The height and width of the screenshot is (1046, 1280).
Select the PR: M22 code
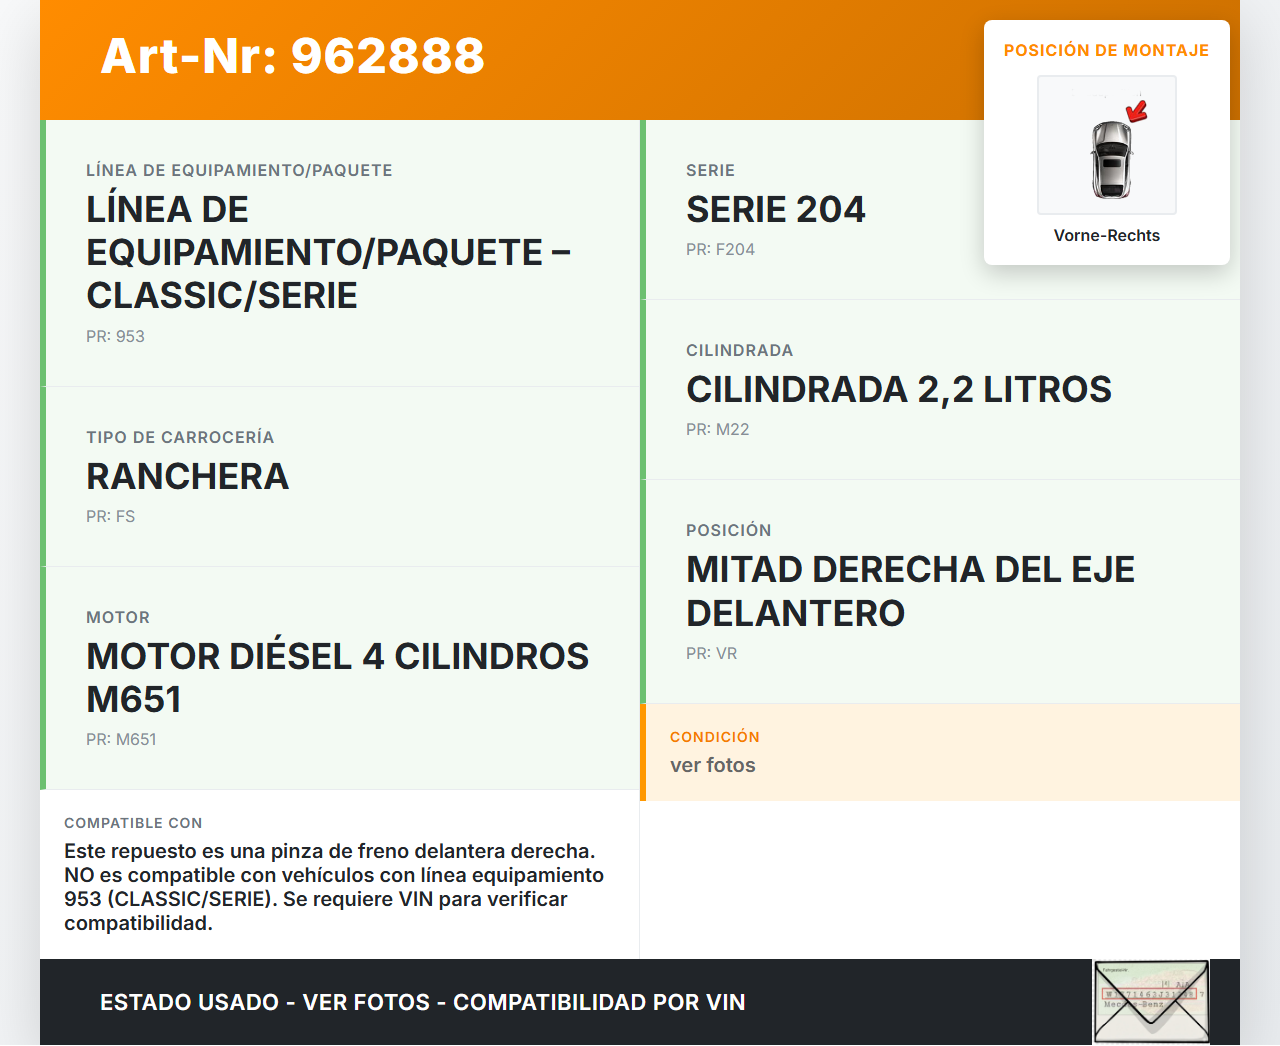click(717, 429)
